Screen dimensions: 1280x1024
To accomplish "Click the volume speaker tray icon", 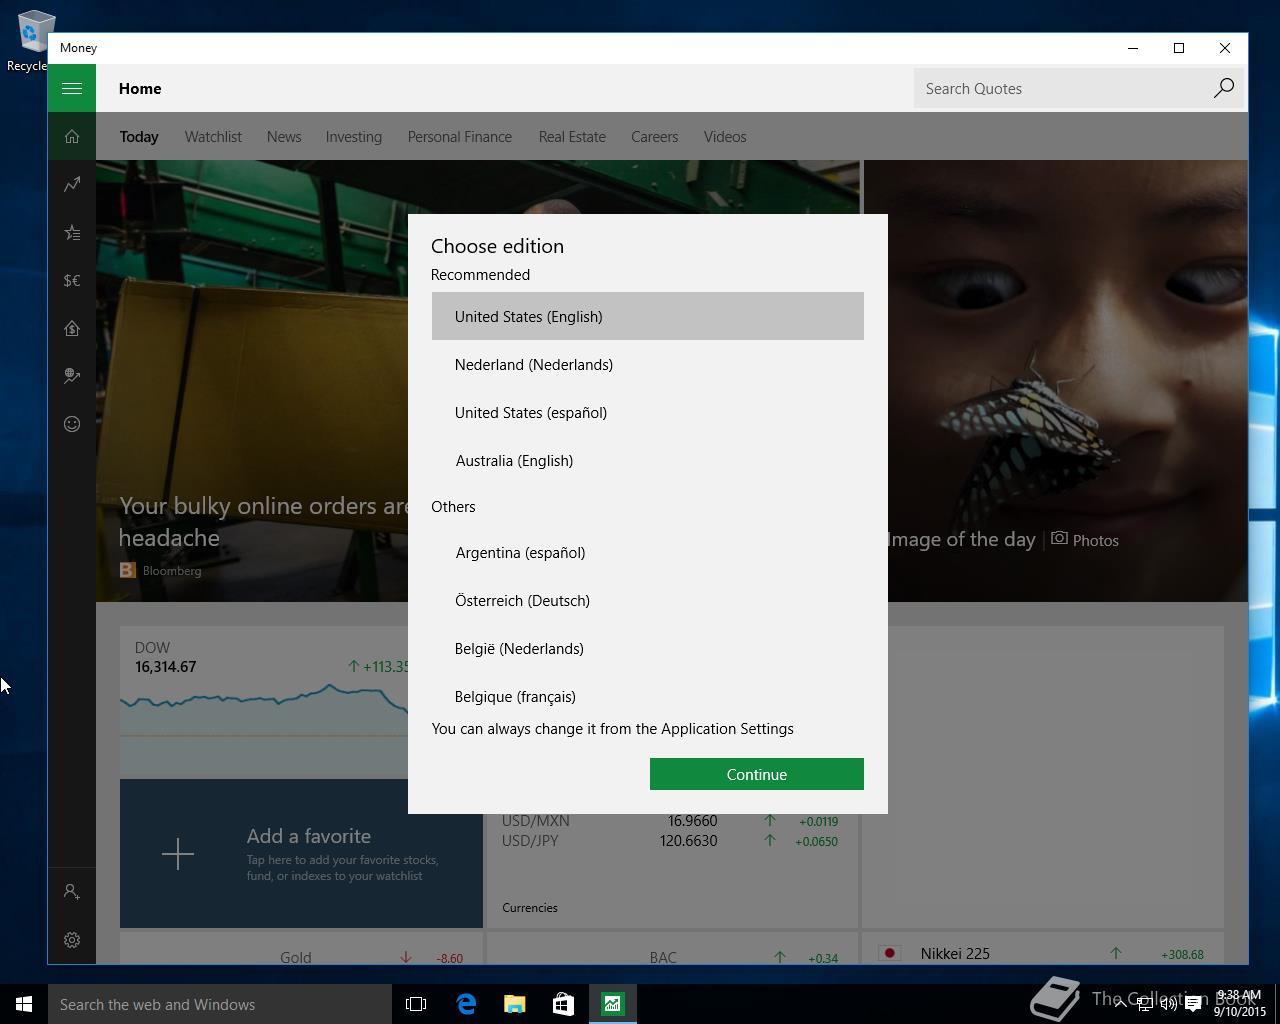I will (x=1168, y=1004).
